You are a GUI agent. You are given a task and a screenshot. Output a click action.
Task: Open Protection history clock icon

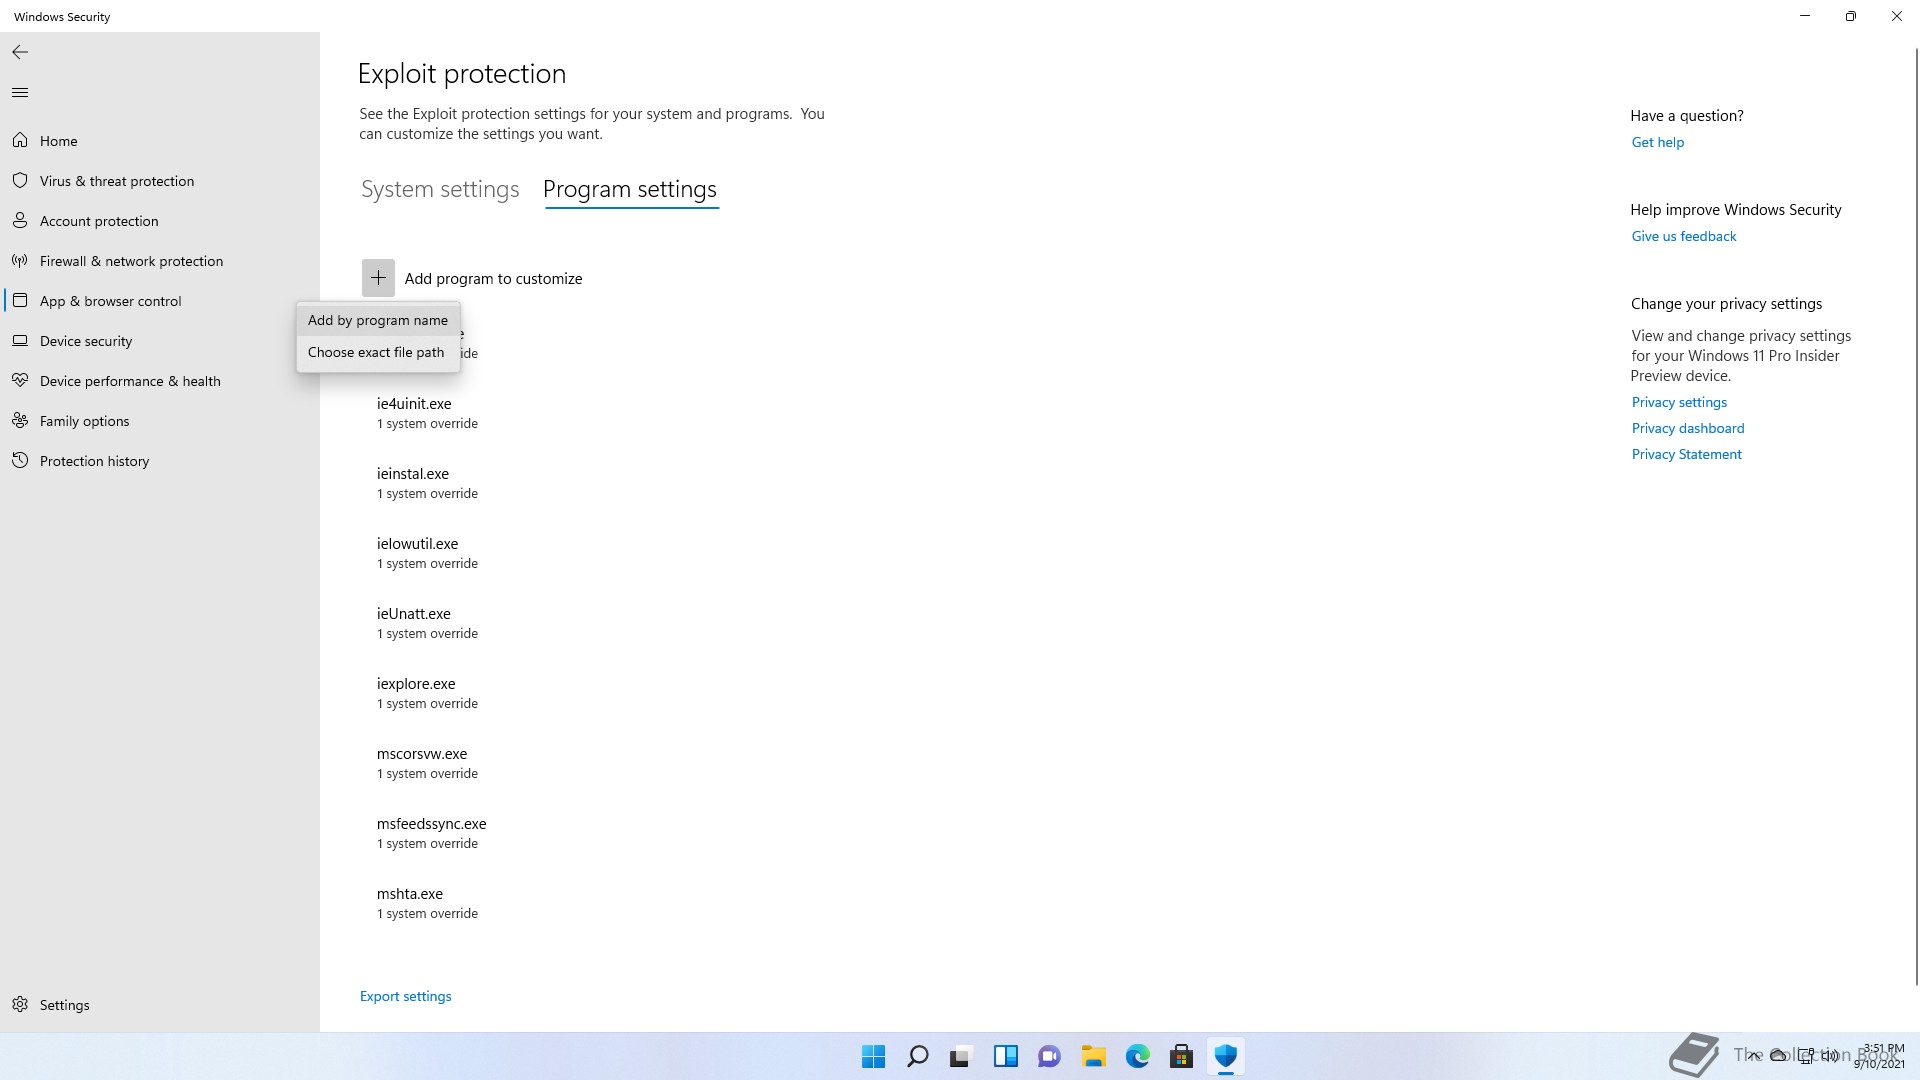(20, 461)
